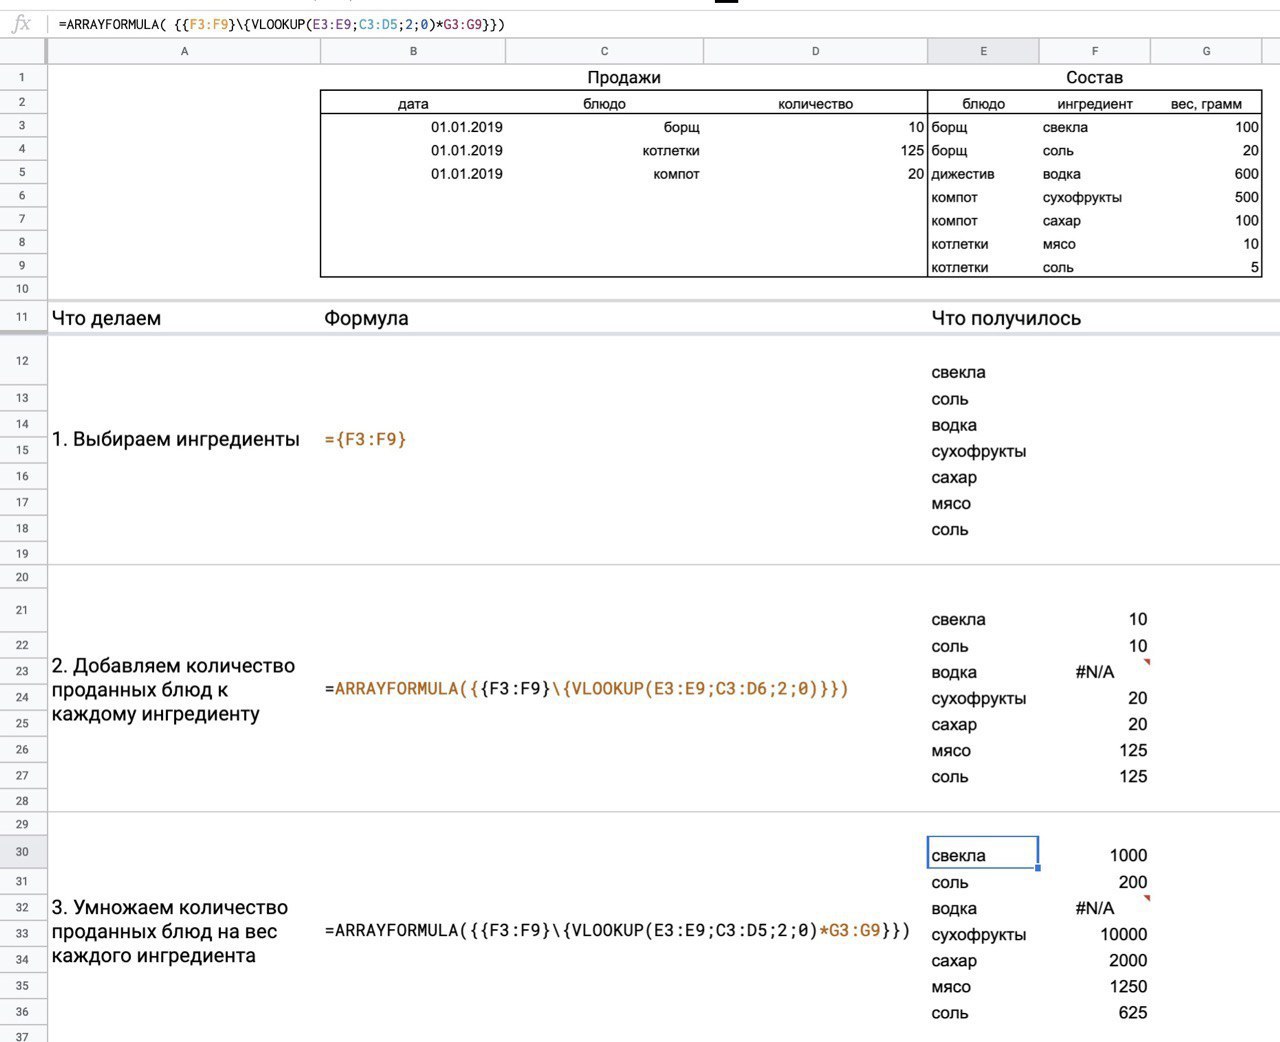Click the fill handle of the selected 'свекла' cell
The image size is (1280, 1042).
[1038, 868]
